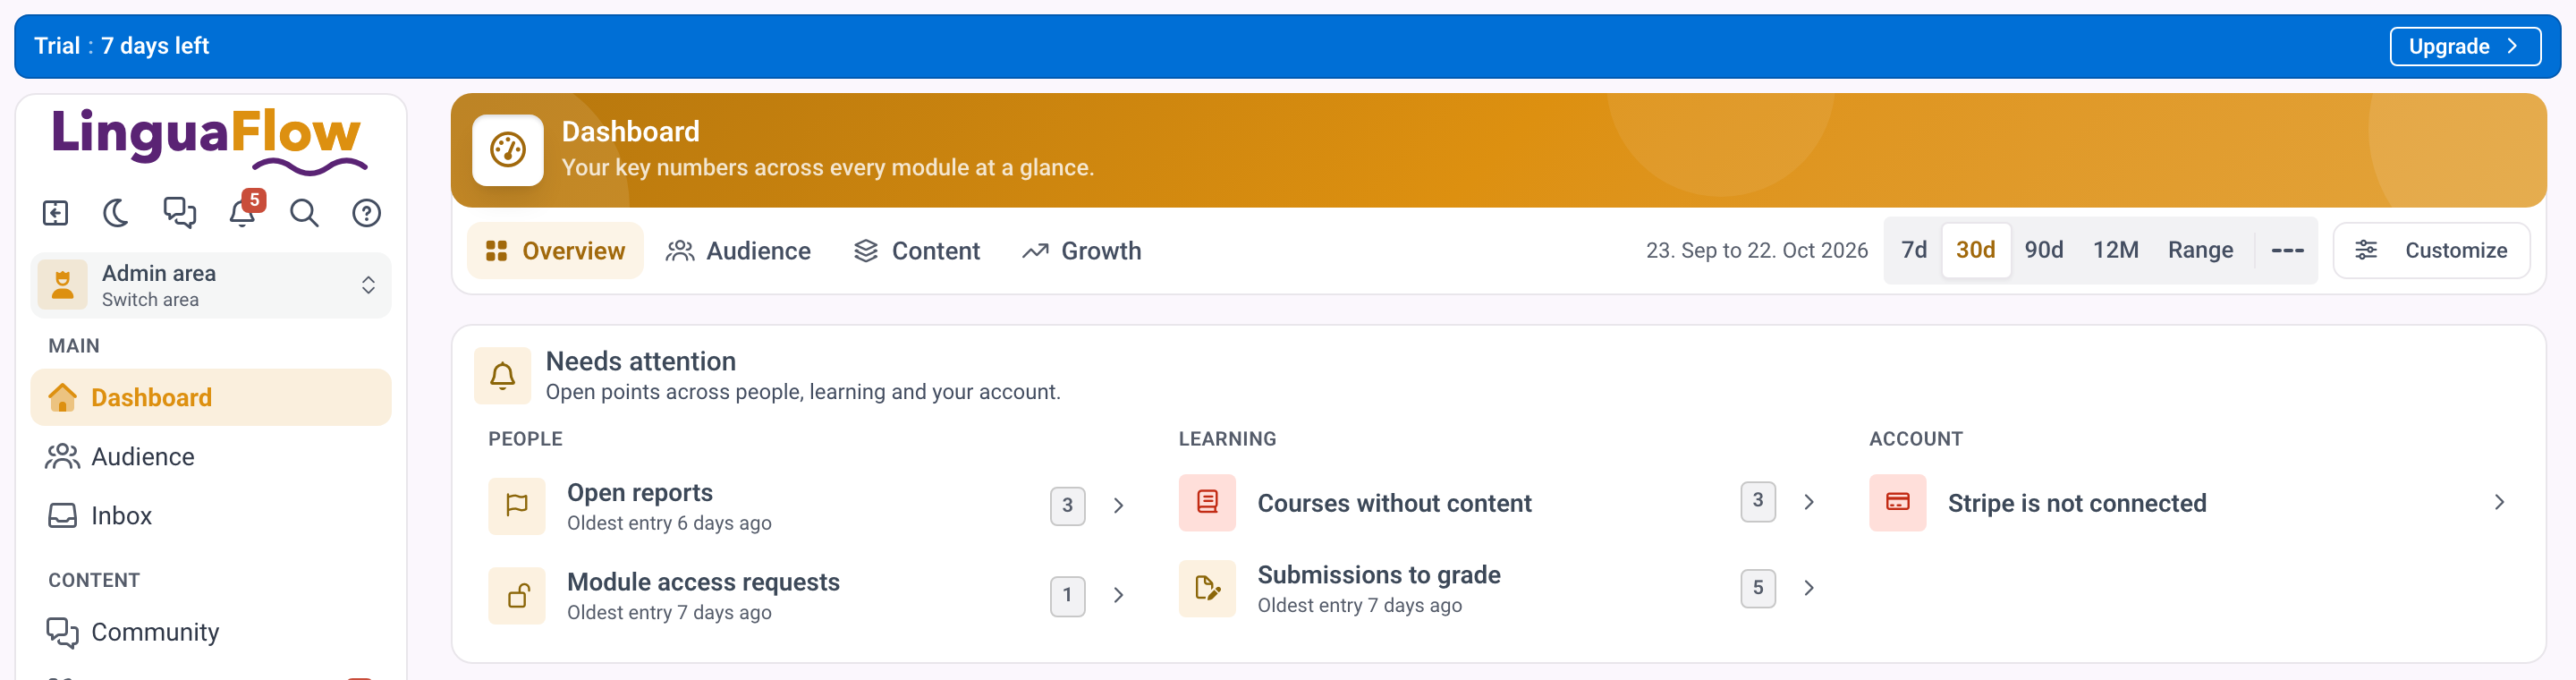Open Inbox in the sidebar
2576x680 pixels.
click(211, 516)
